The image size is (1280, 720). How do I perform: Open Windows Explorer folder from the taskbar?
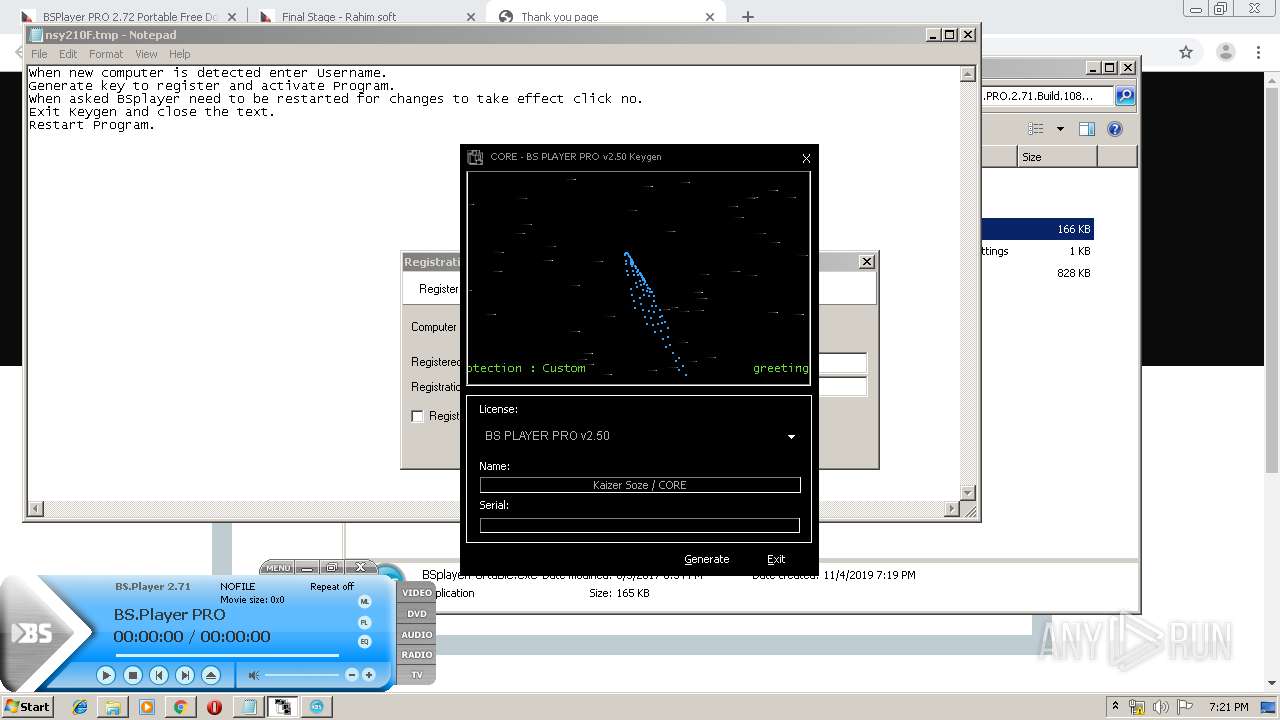(x=113, y=707)
